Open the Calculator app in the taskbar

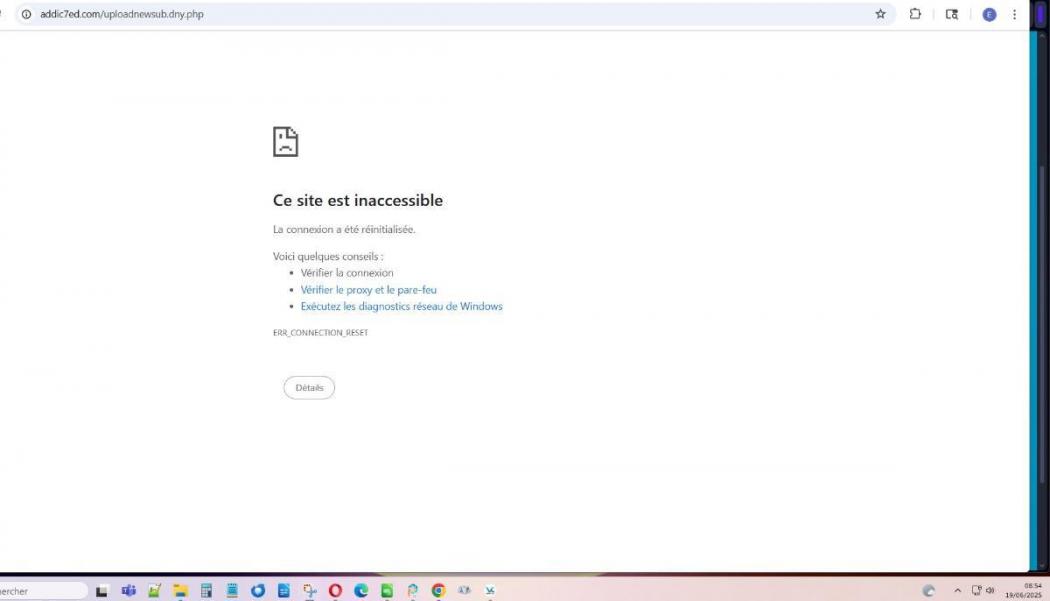click(x=206, y=591)
